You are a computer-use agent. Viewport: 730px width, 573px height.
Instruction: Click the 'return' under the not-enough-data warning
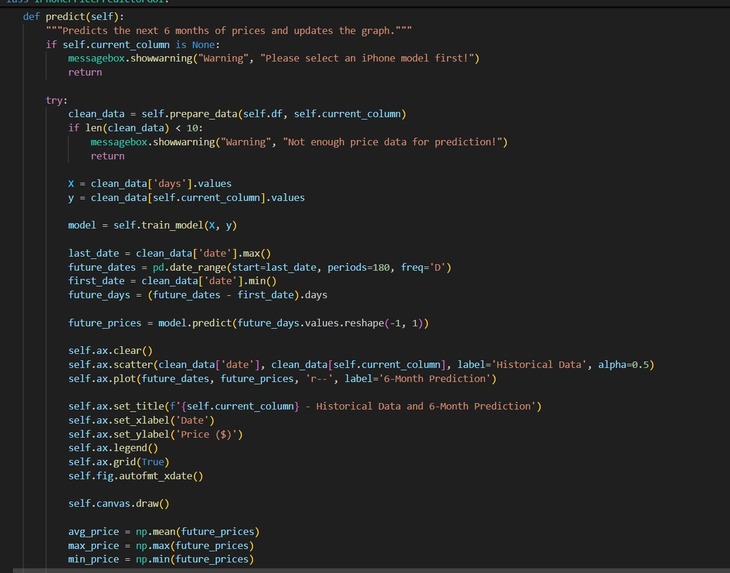108,156
